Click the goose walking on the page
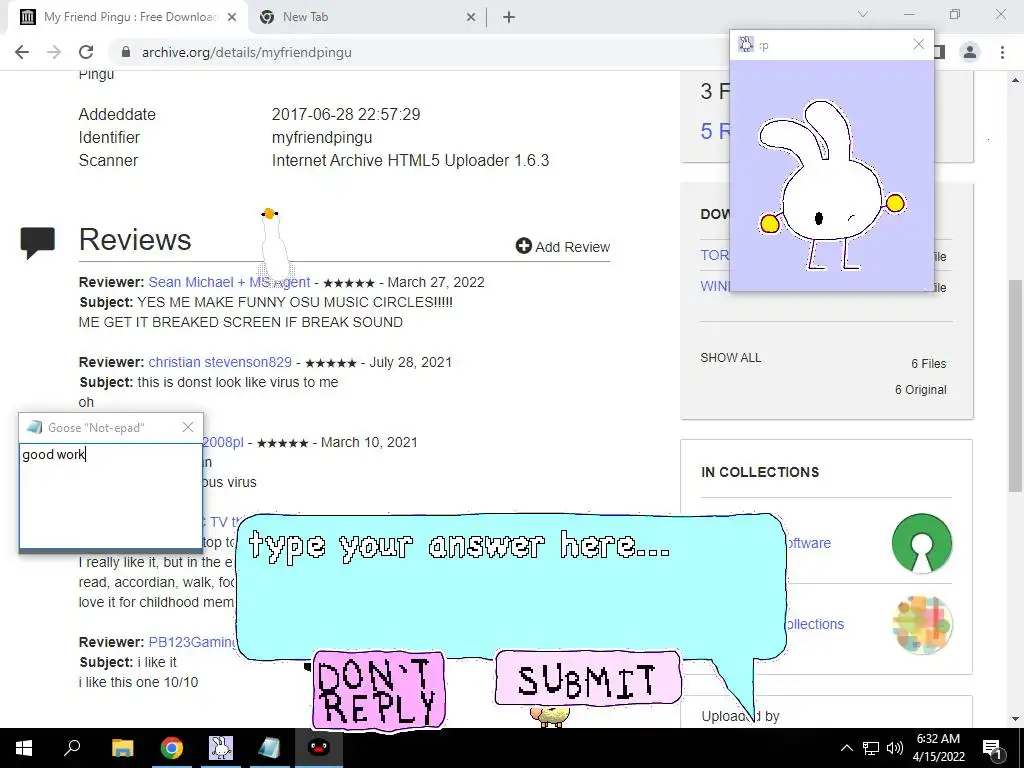1024x768 pixels. point(274,245)
